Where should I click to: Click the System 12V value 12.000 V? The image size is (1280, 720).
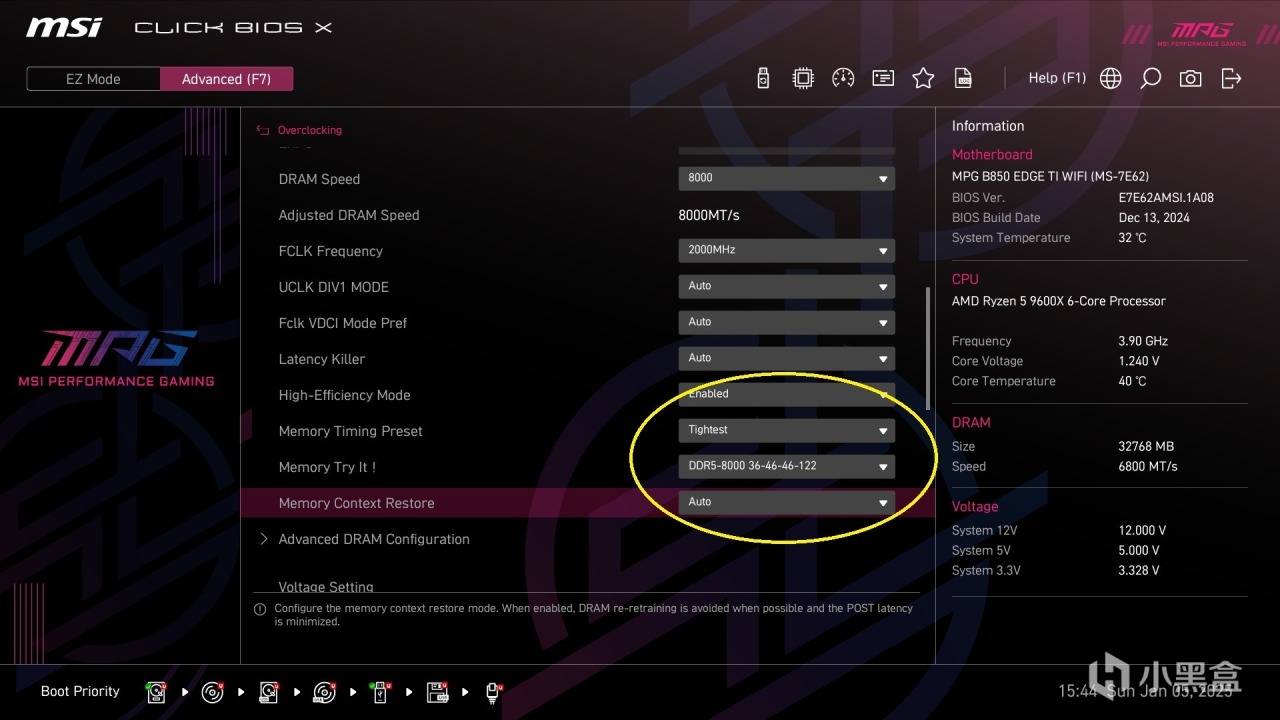[x=1142, y=530]
